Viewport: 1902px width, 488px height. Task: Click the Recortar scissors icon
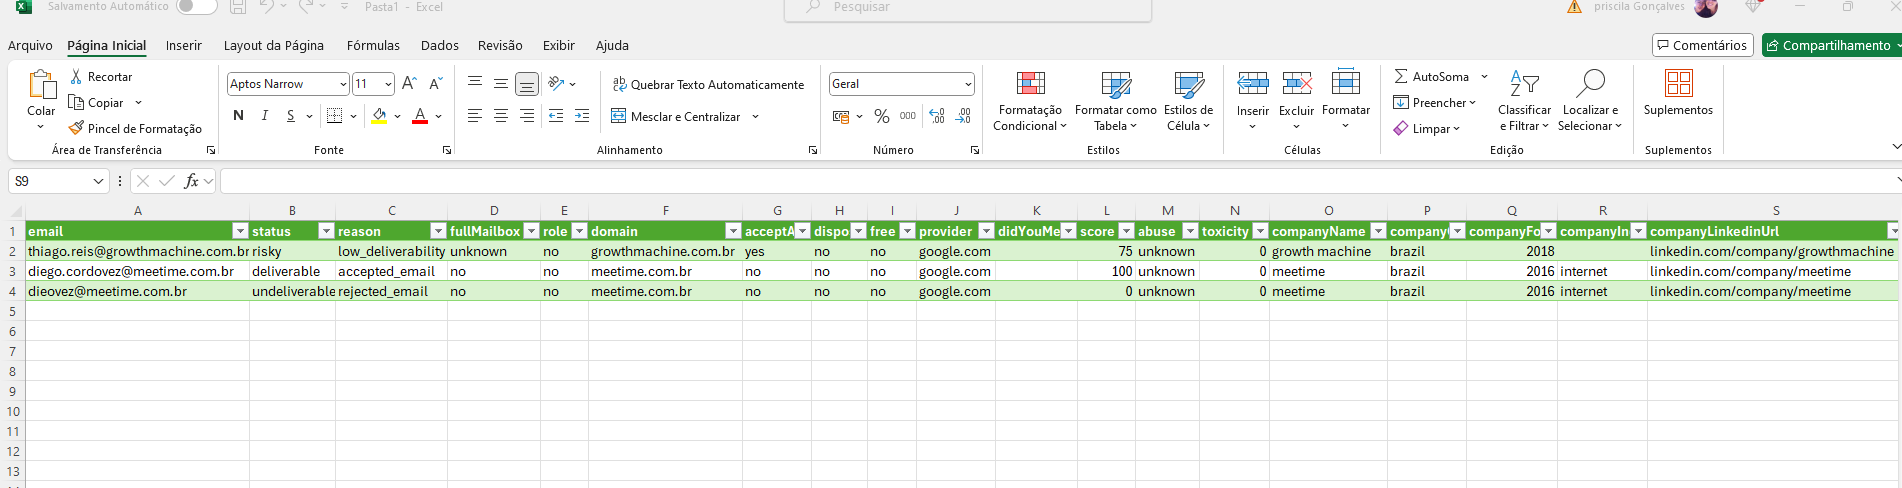point(76,77)
